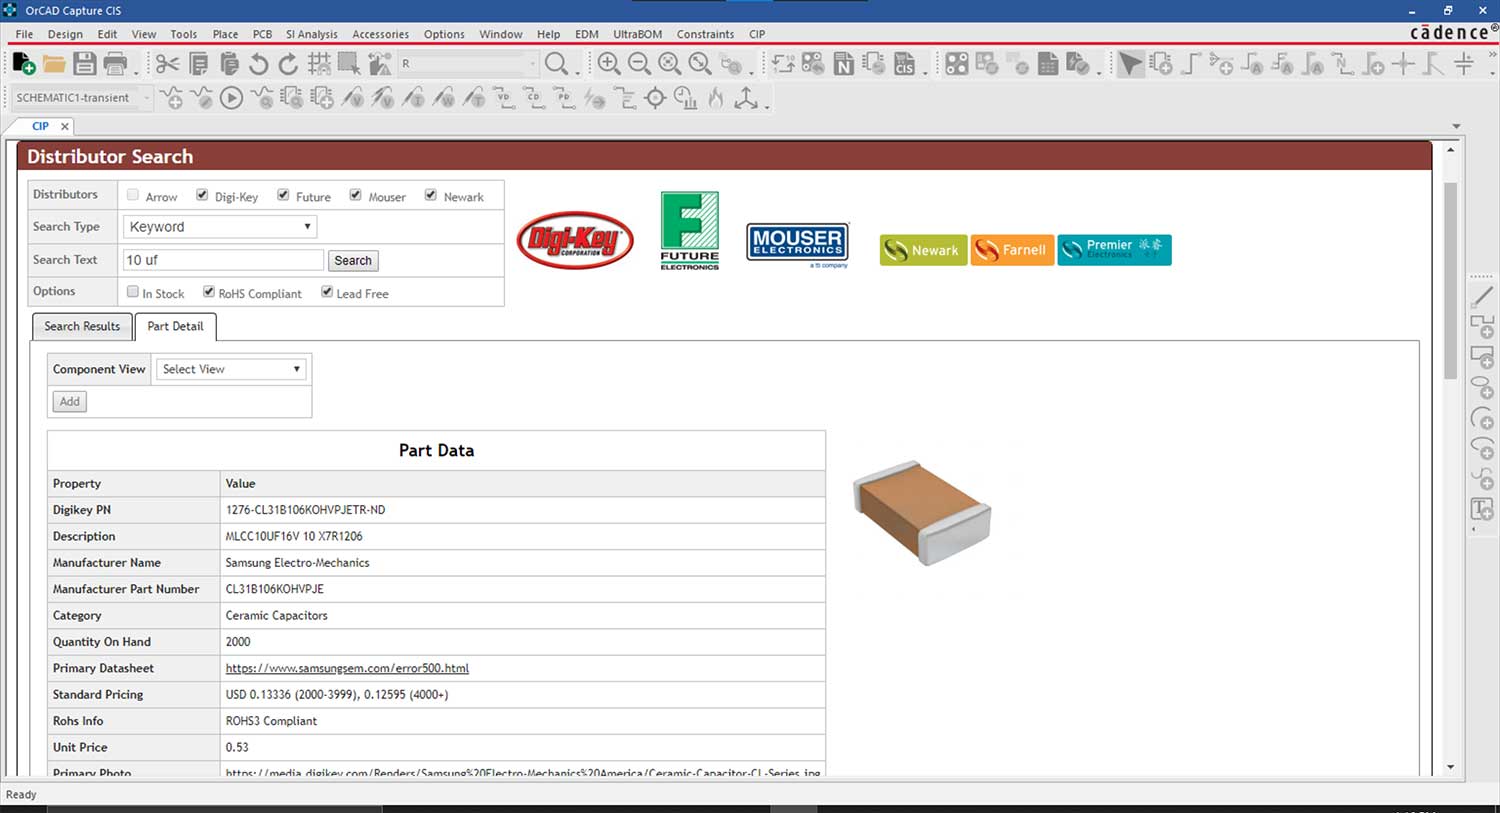Image resolution: width=1500 pixels, height=813 pixels.
Task: Open the PCB menu
Action: point(262,34)
